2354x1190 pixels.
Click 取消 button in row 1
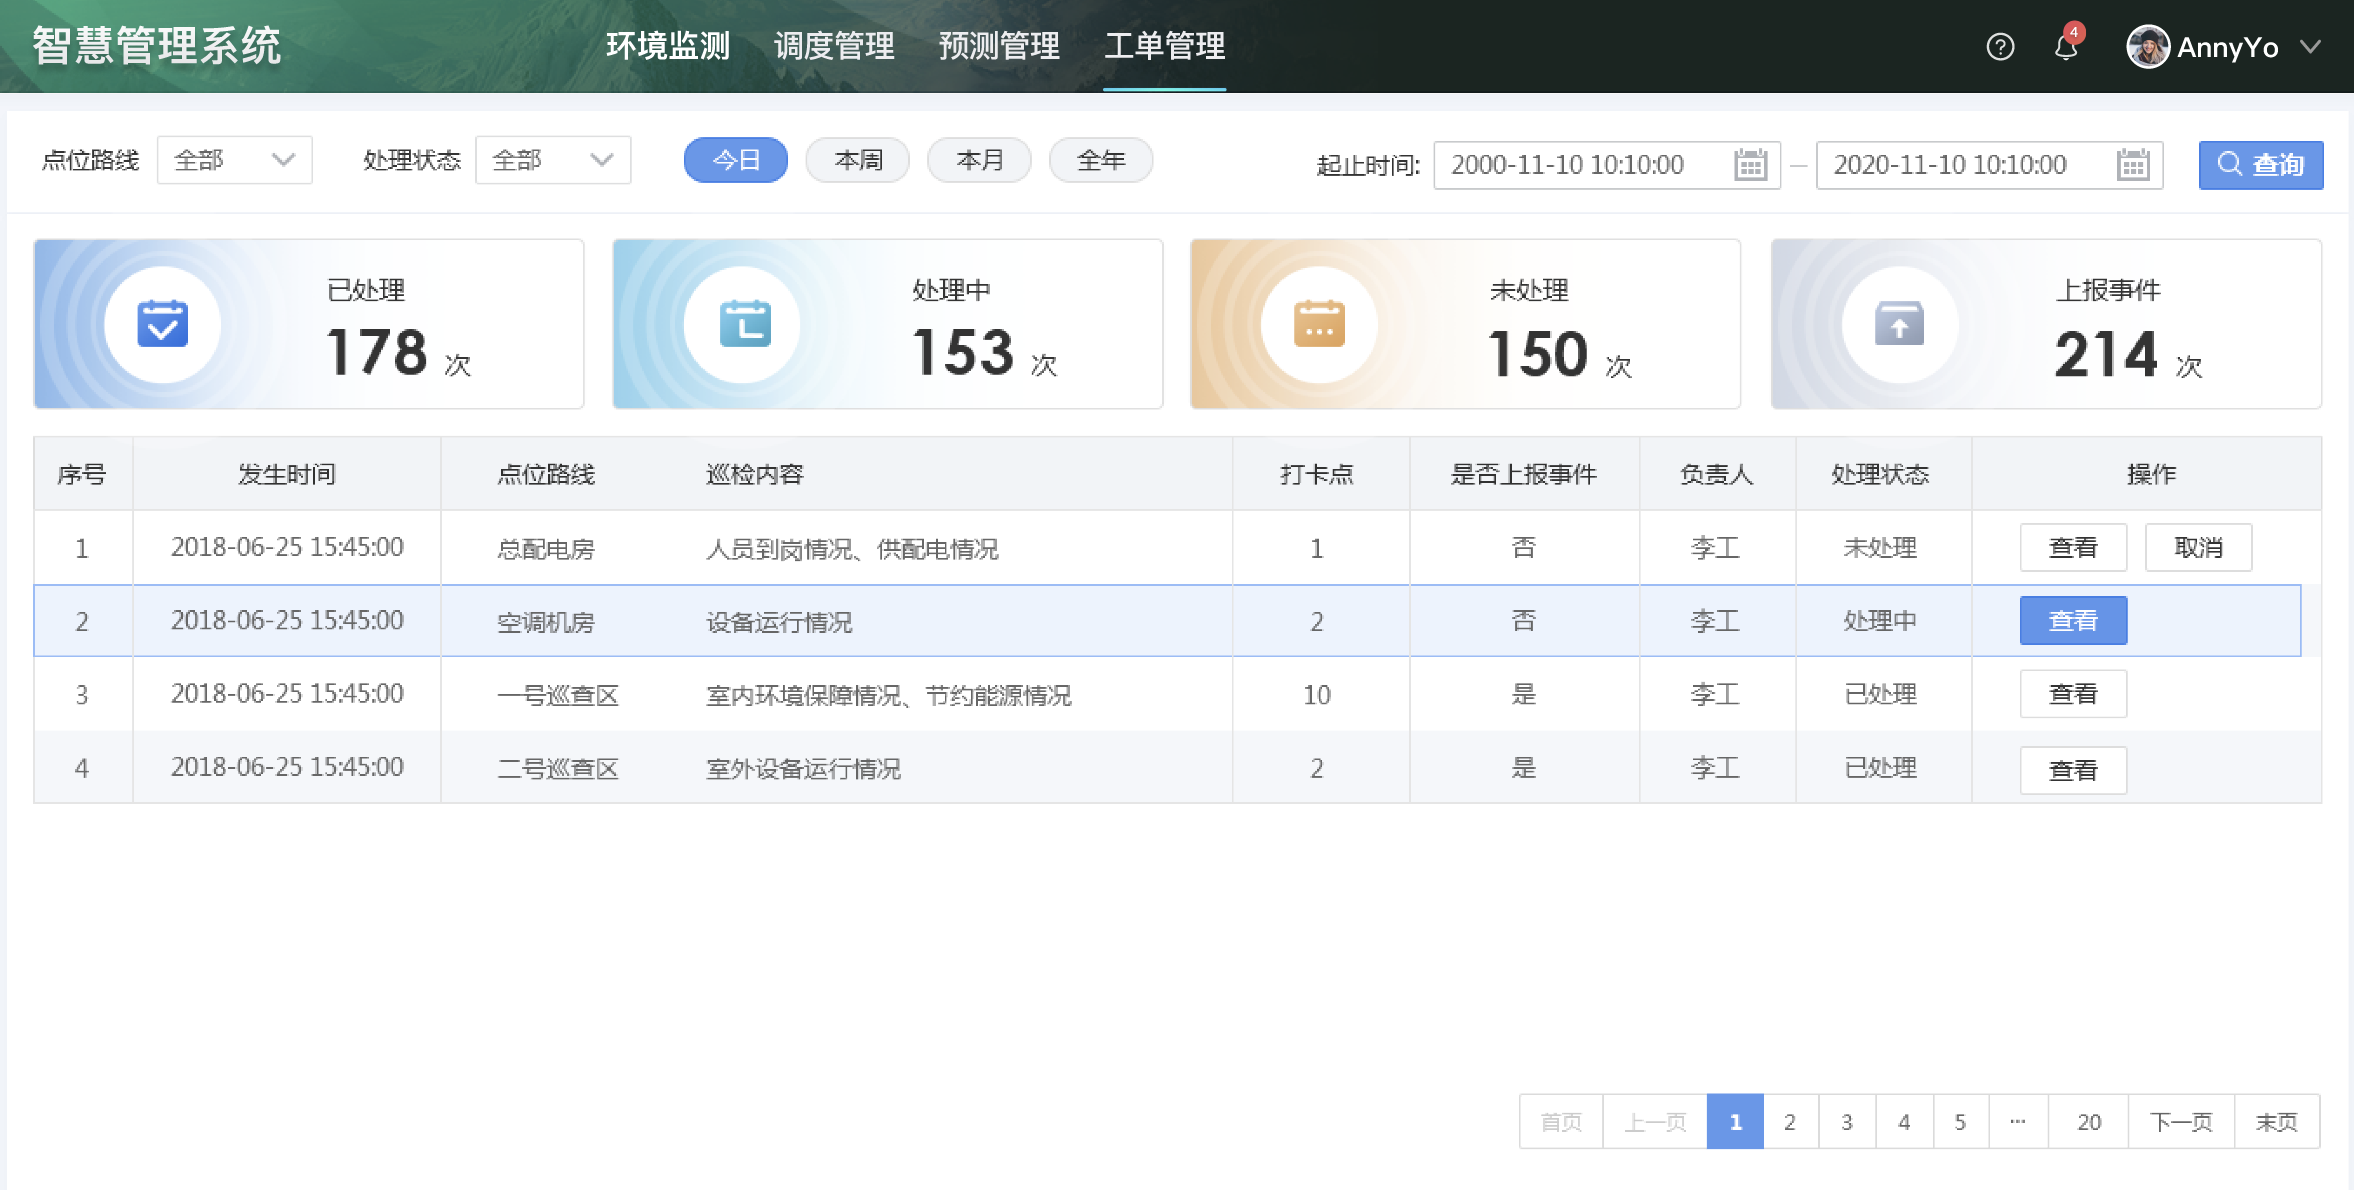point(2197,547)
